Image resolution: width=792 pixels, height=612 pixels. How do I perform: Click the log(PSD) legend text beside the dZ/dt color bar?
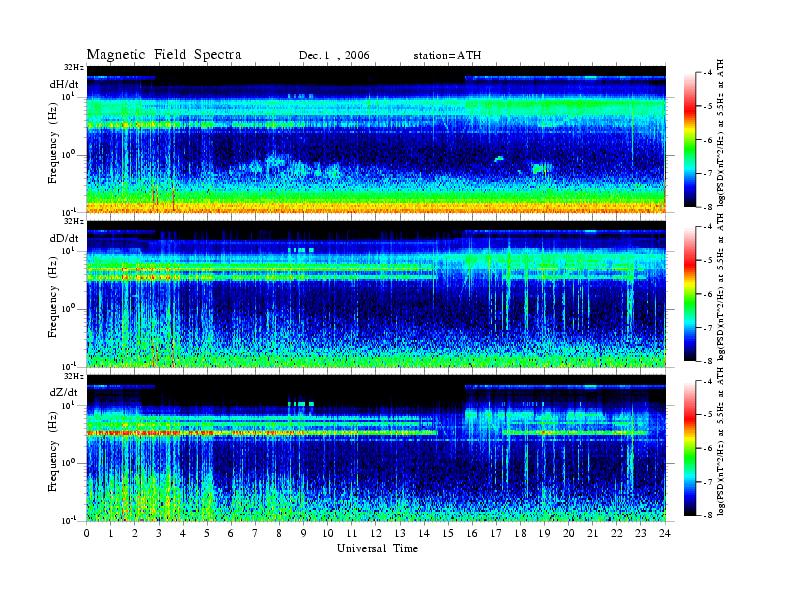721,441
